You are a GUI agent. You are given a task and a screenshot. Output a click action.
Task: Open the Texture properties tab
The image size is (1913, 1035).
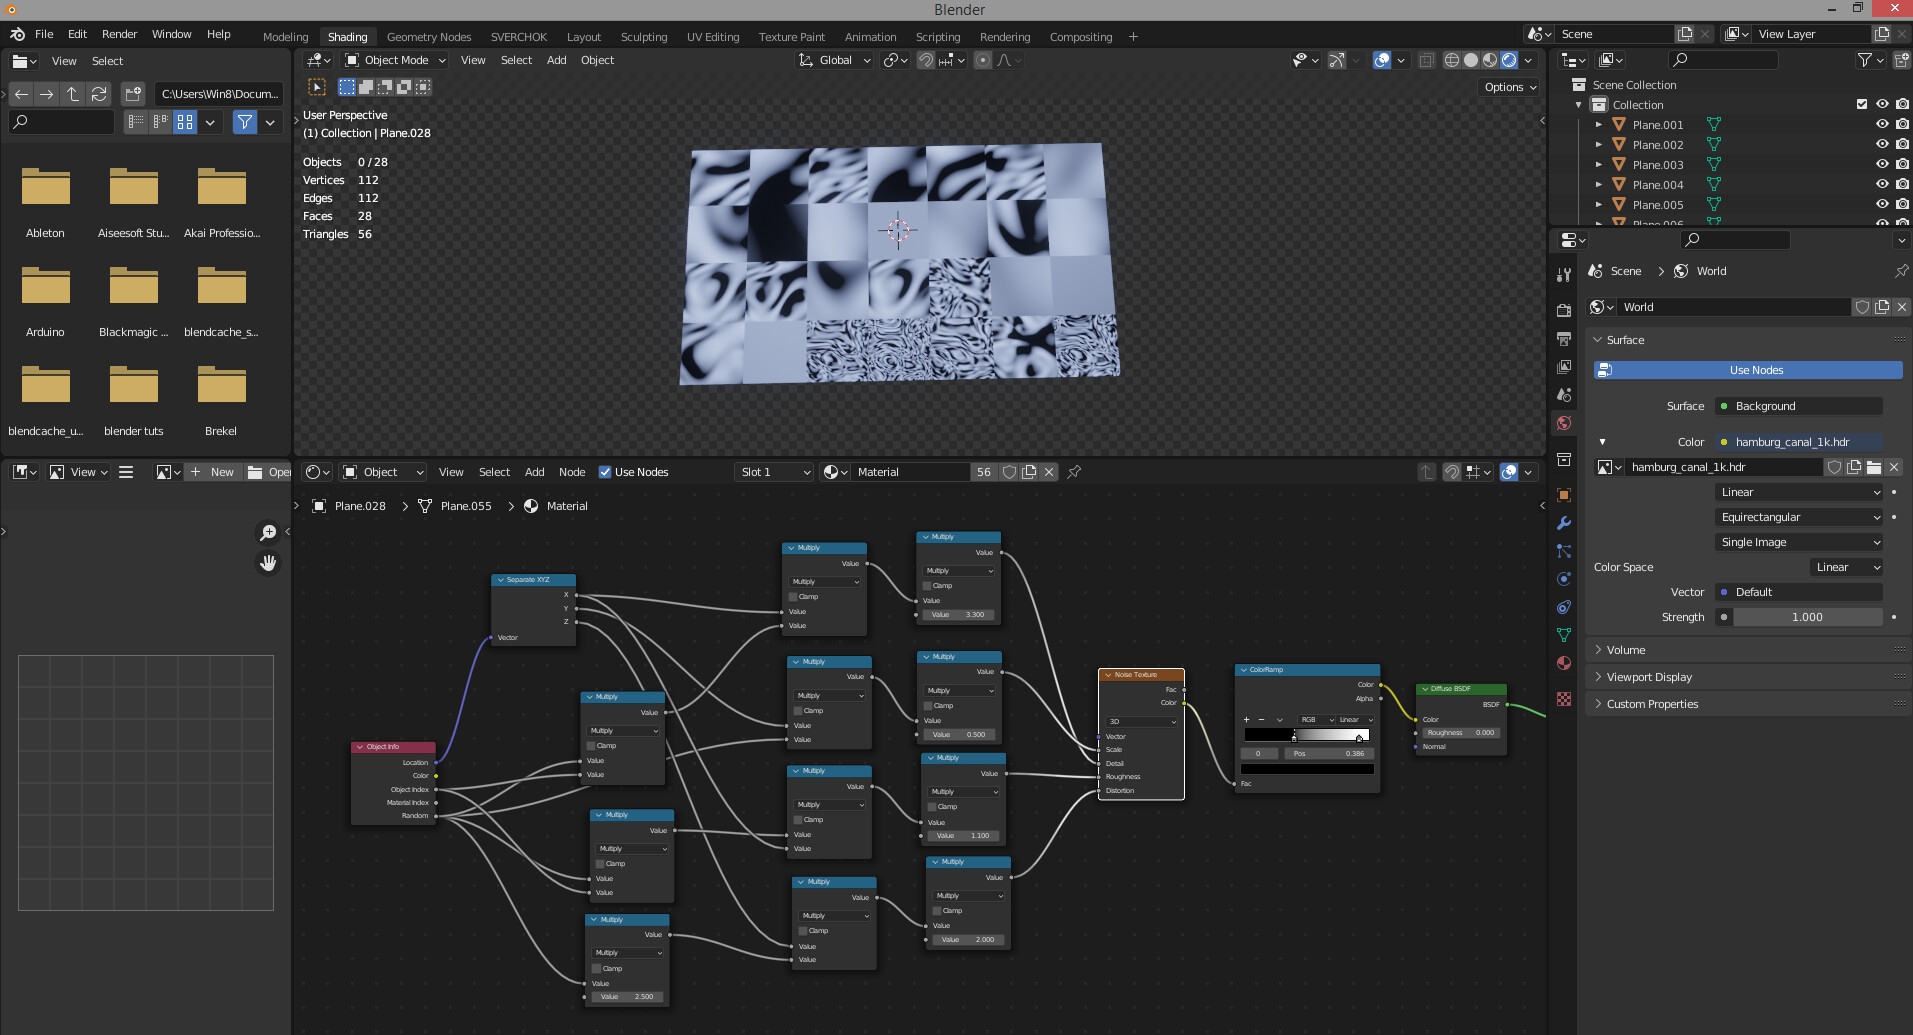[x=1564, y=699]
